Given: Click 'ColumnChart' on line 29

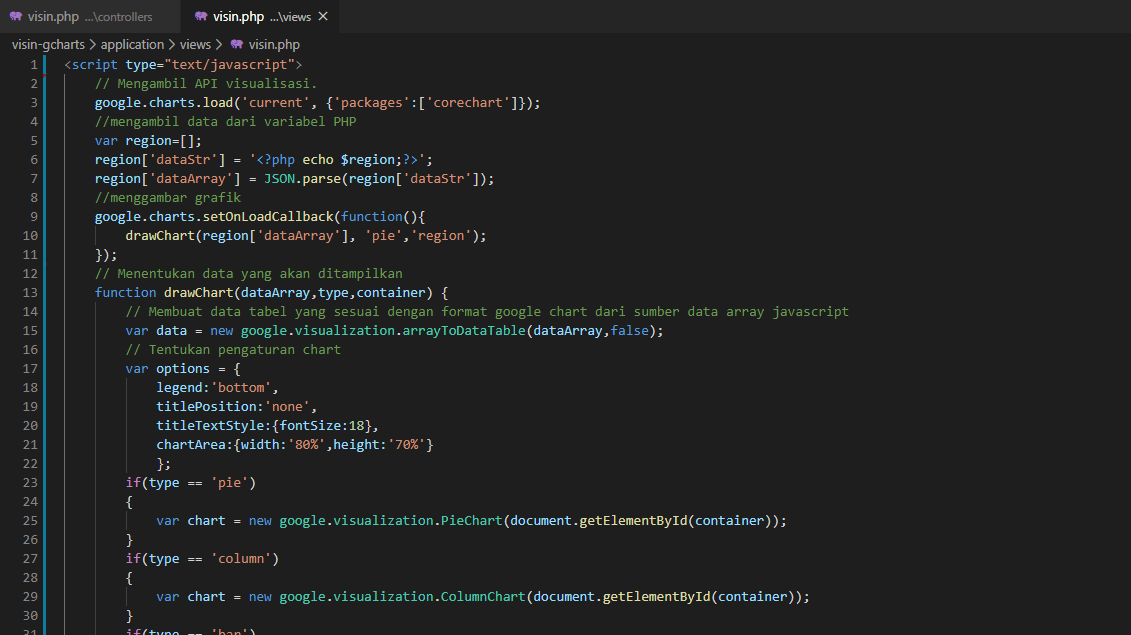Looking at the screenshot, I should point(483,597).
